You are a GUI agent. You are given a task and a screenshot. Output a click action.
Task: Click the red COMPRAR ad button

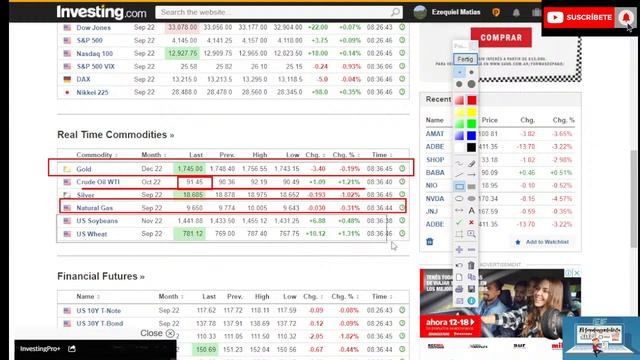click(x=501, y=38)
